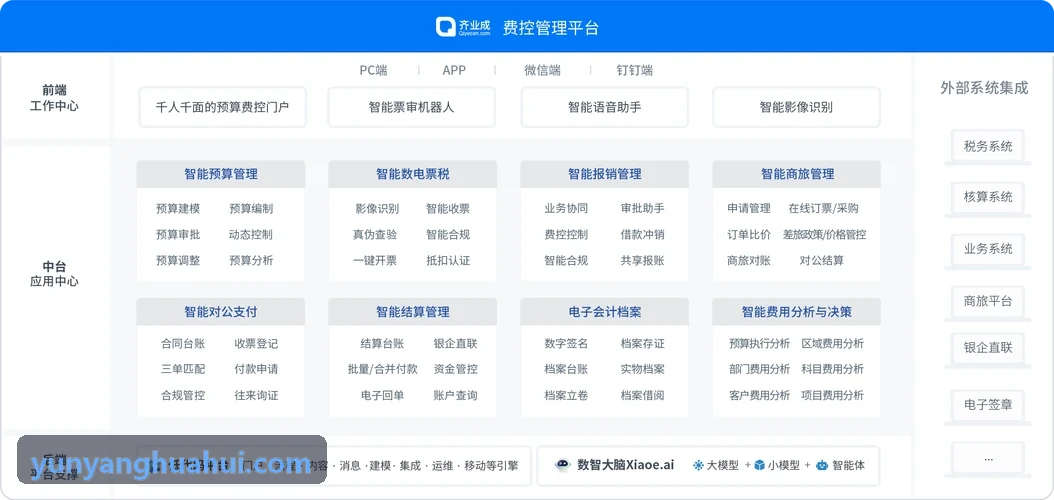Click the 共享报账 item
The height and width of the screenshot is (500, 1054).
pos(643,260)
